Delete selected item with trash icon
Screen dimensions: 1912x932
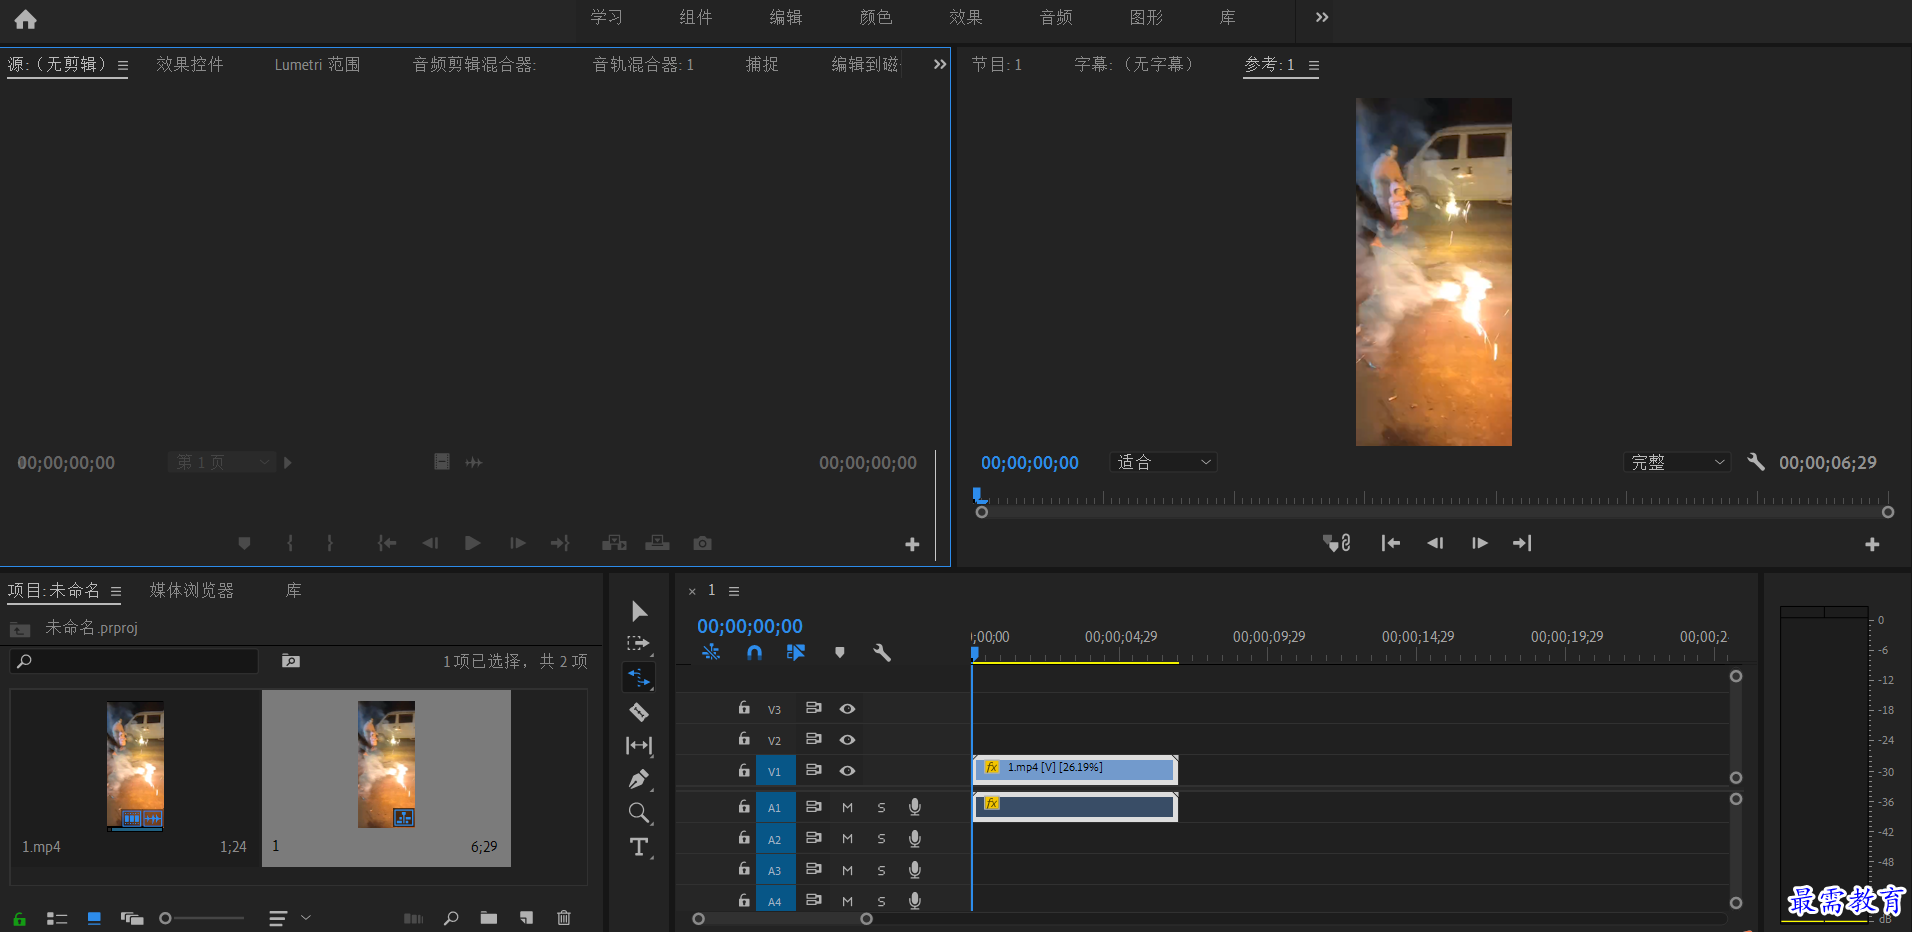[564, 917]
